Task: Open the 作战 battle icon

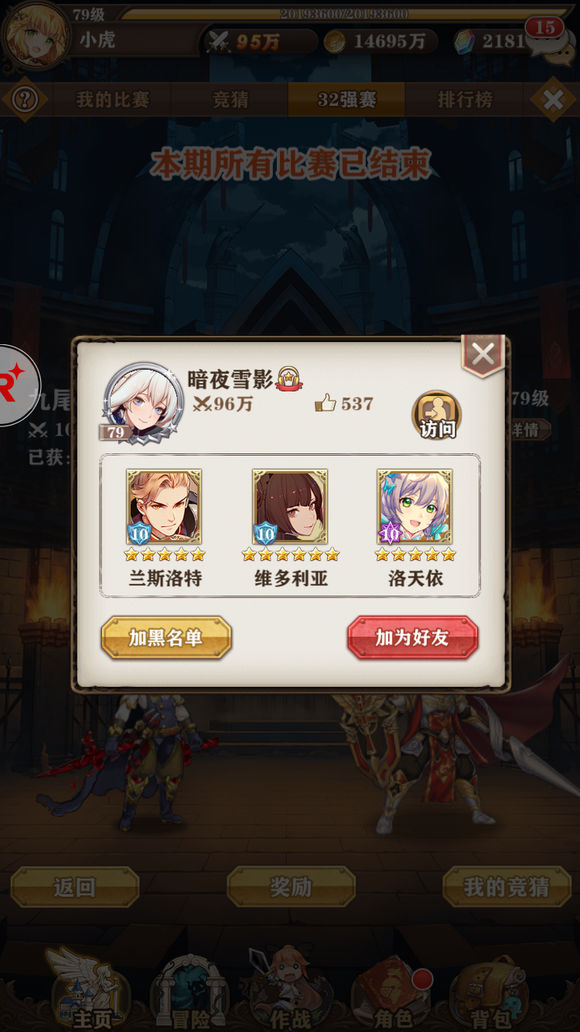Action: tap(290, 989)
